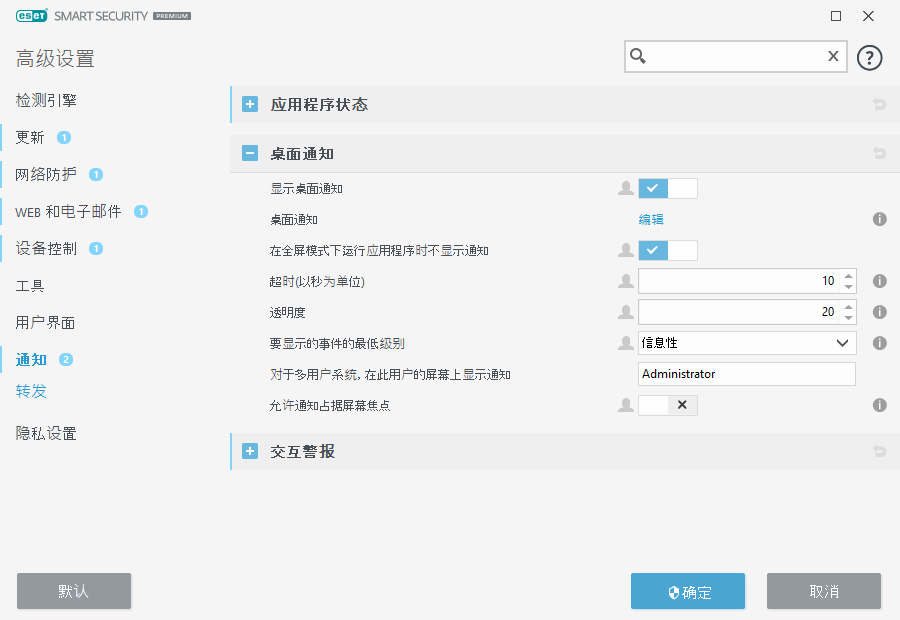900x620 pixels.
Task: Click the search magnifier icon
Action: pyautogui.click(x=638, y=56)
